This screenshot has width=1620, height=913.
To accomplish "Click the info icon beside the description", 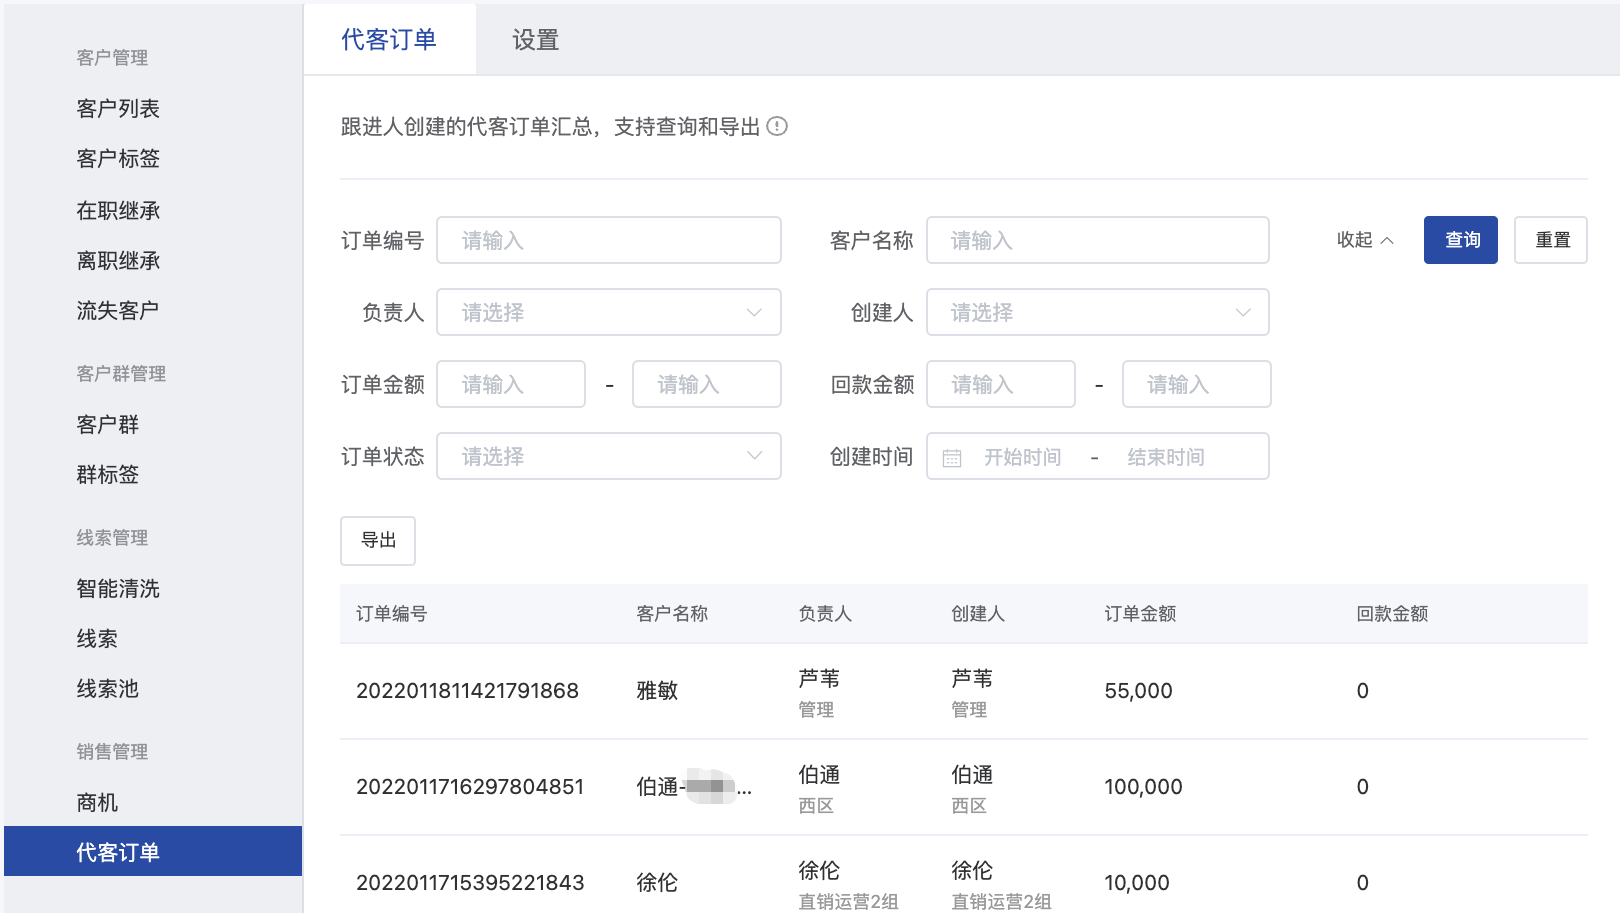I will point(777,127).
